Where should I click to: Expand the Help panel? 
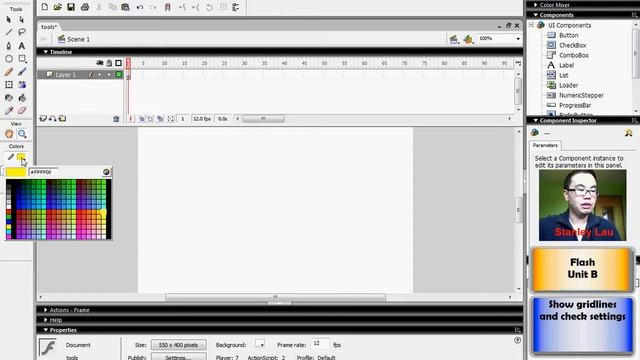point(45,320)
